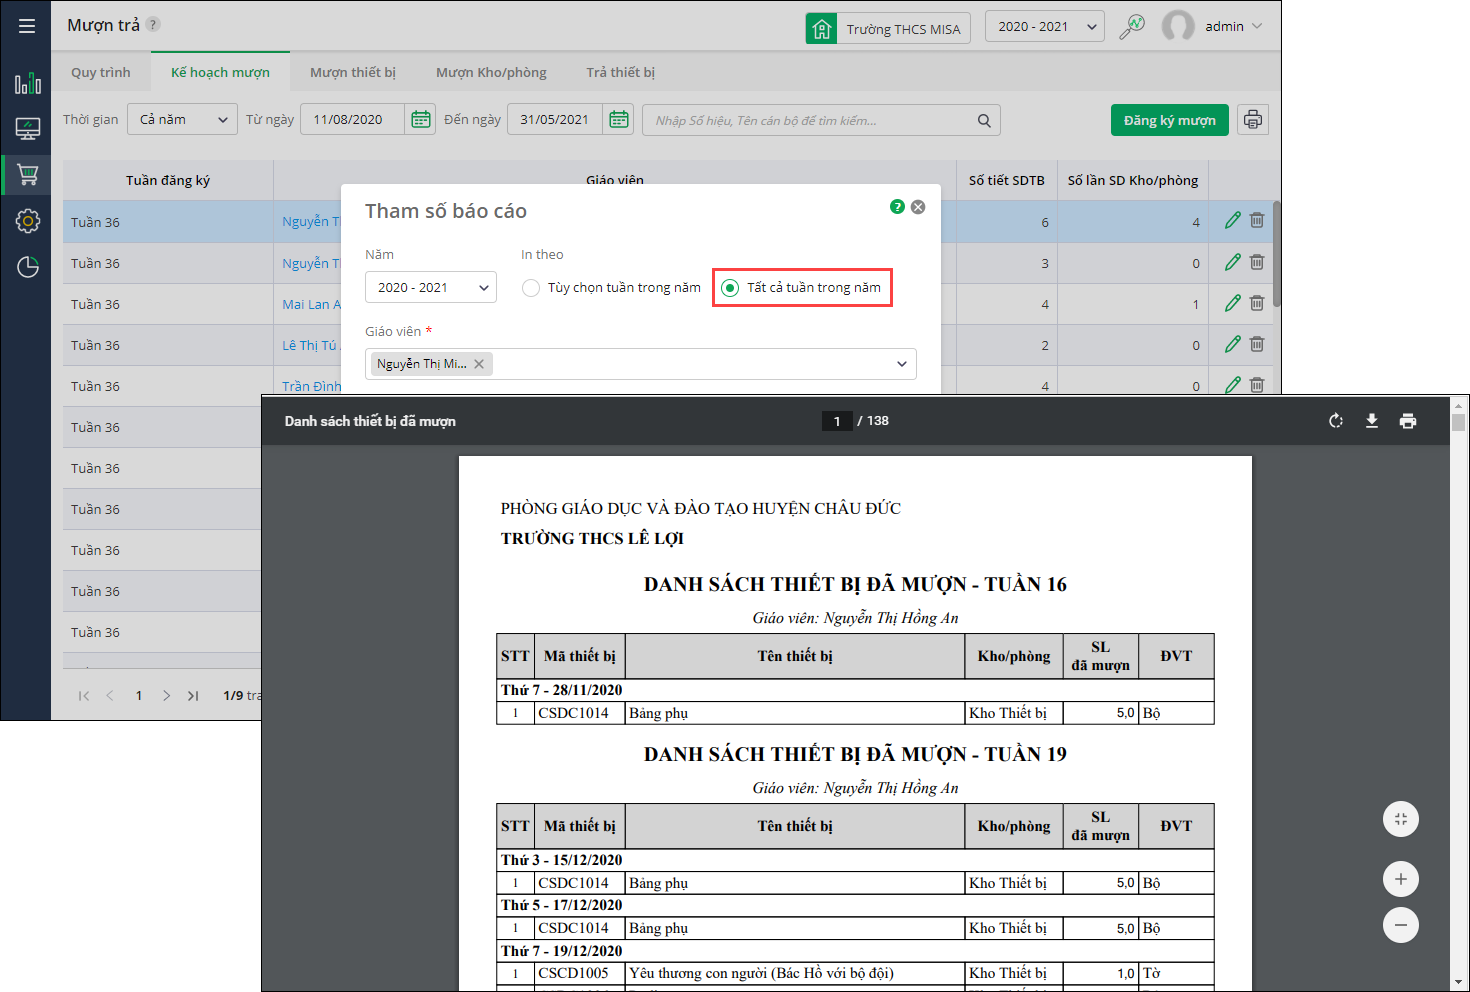Click the printer icon next to Đăng ký mượn

coord(1253,120)
